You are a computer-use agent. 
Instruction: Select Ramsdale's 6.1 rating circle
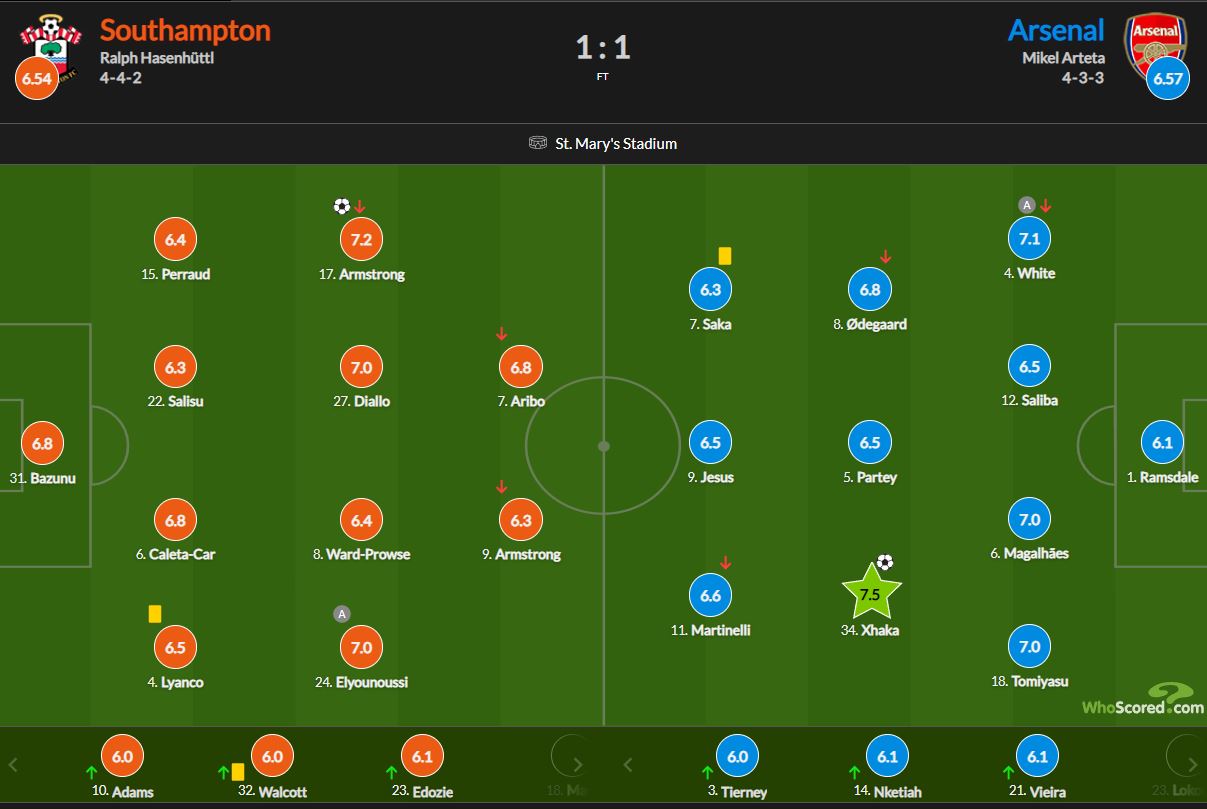pos(1162,443)
